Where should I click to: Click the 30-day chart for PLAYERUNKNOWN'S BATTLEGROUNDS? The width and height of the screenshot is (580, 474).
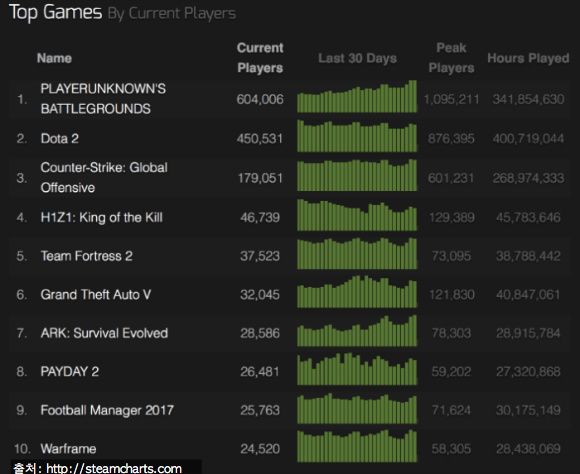[357, 96]
